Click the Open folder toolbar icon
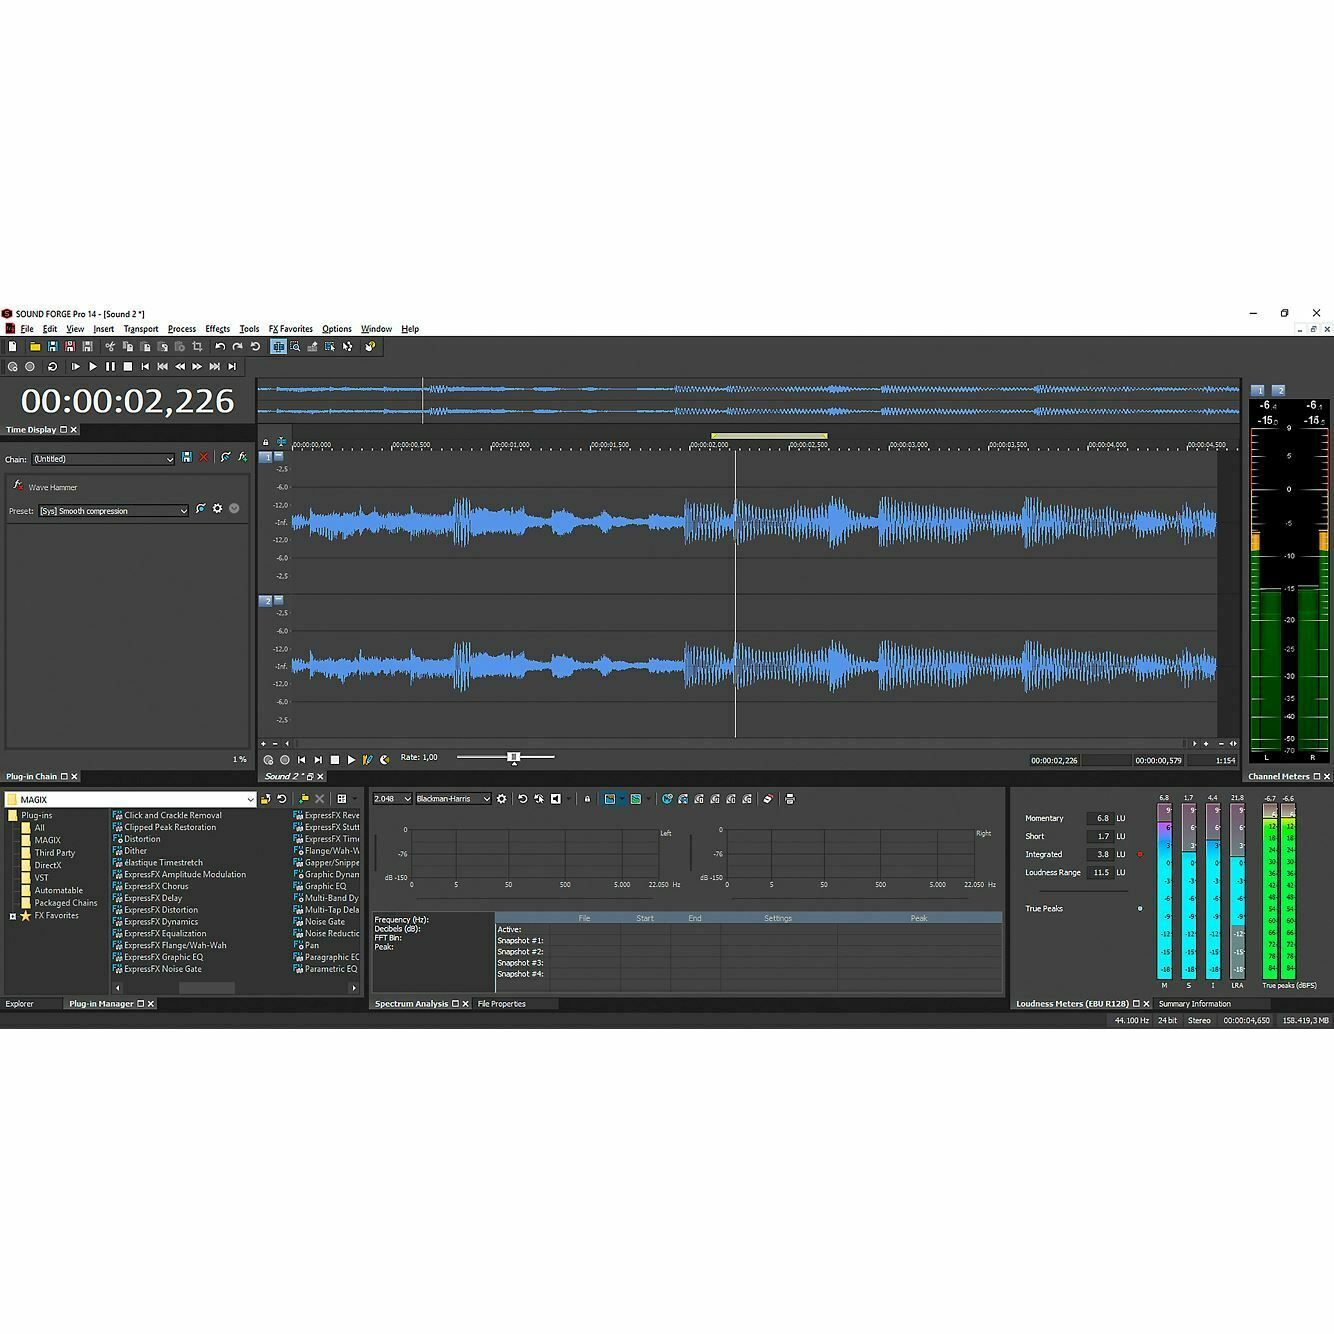Viewport: 1334px width, 1334px height. point(35,347)
